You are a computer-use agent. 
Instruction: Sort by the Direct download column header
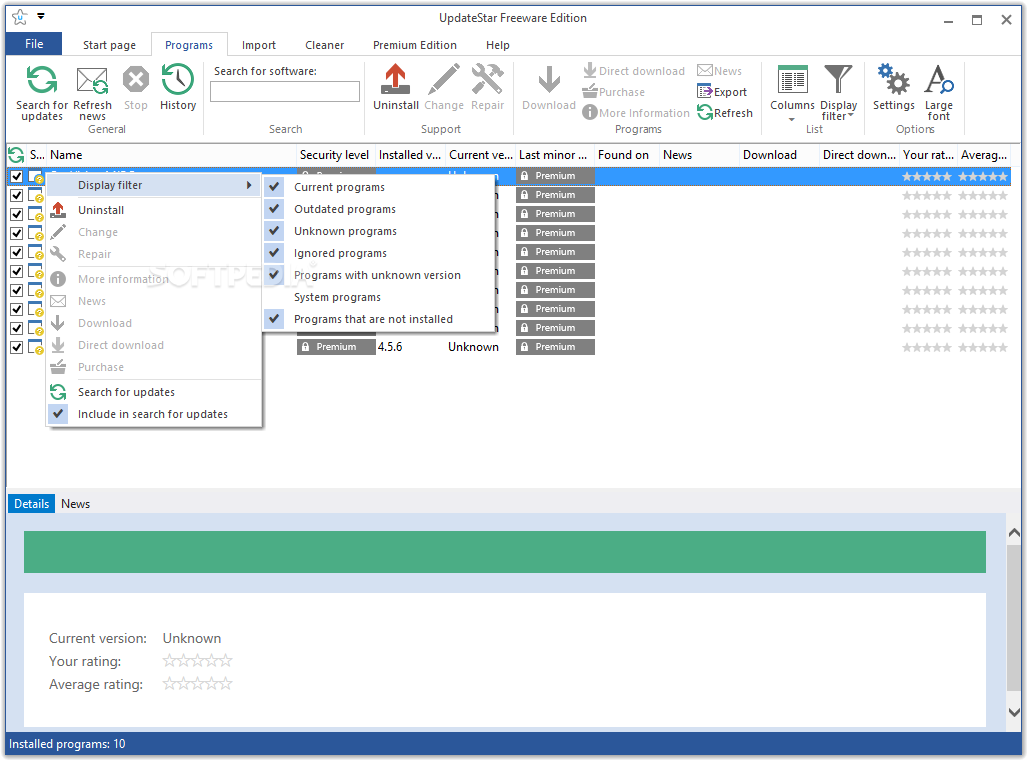click(x=859, y=155)
